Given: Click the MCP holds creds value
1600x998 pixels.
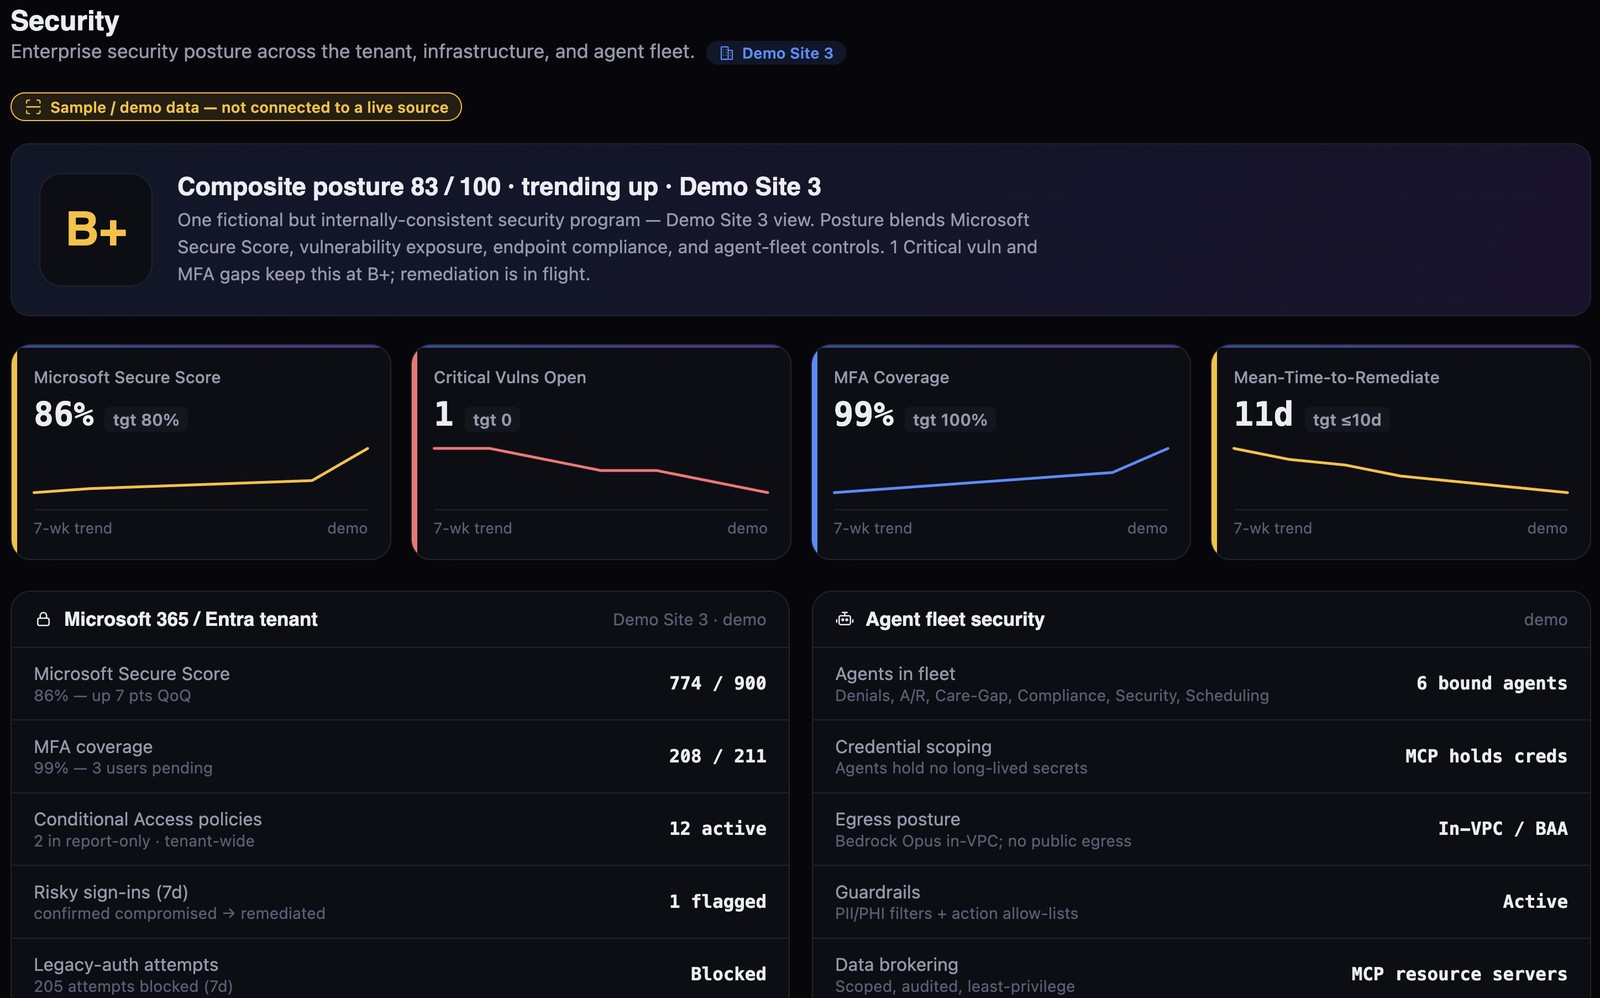Looking at the screenshot, I should point(1486,756).
